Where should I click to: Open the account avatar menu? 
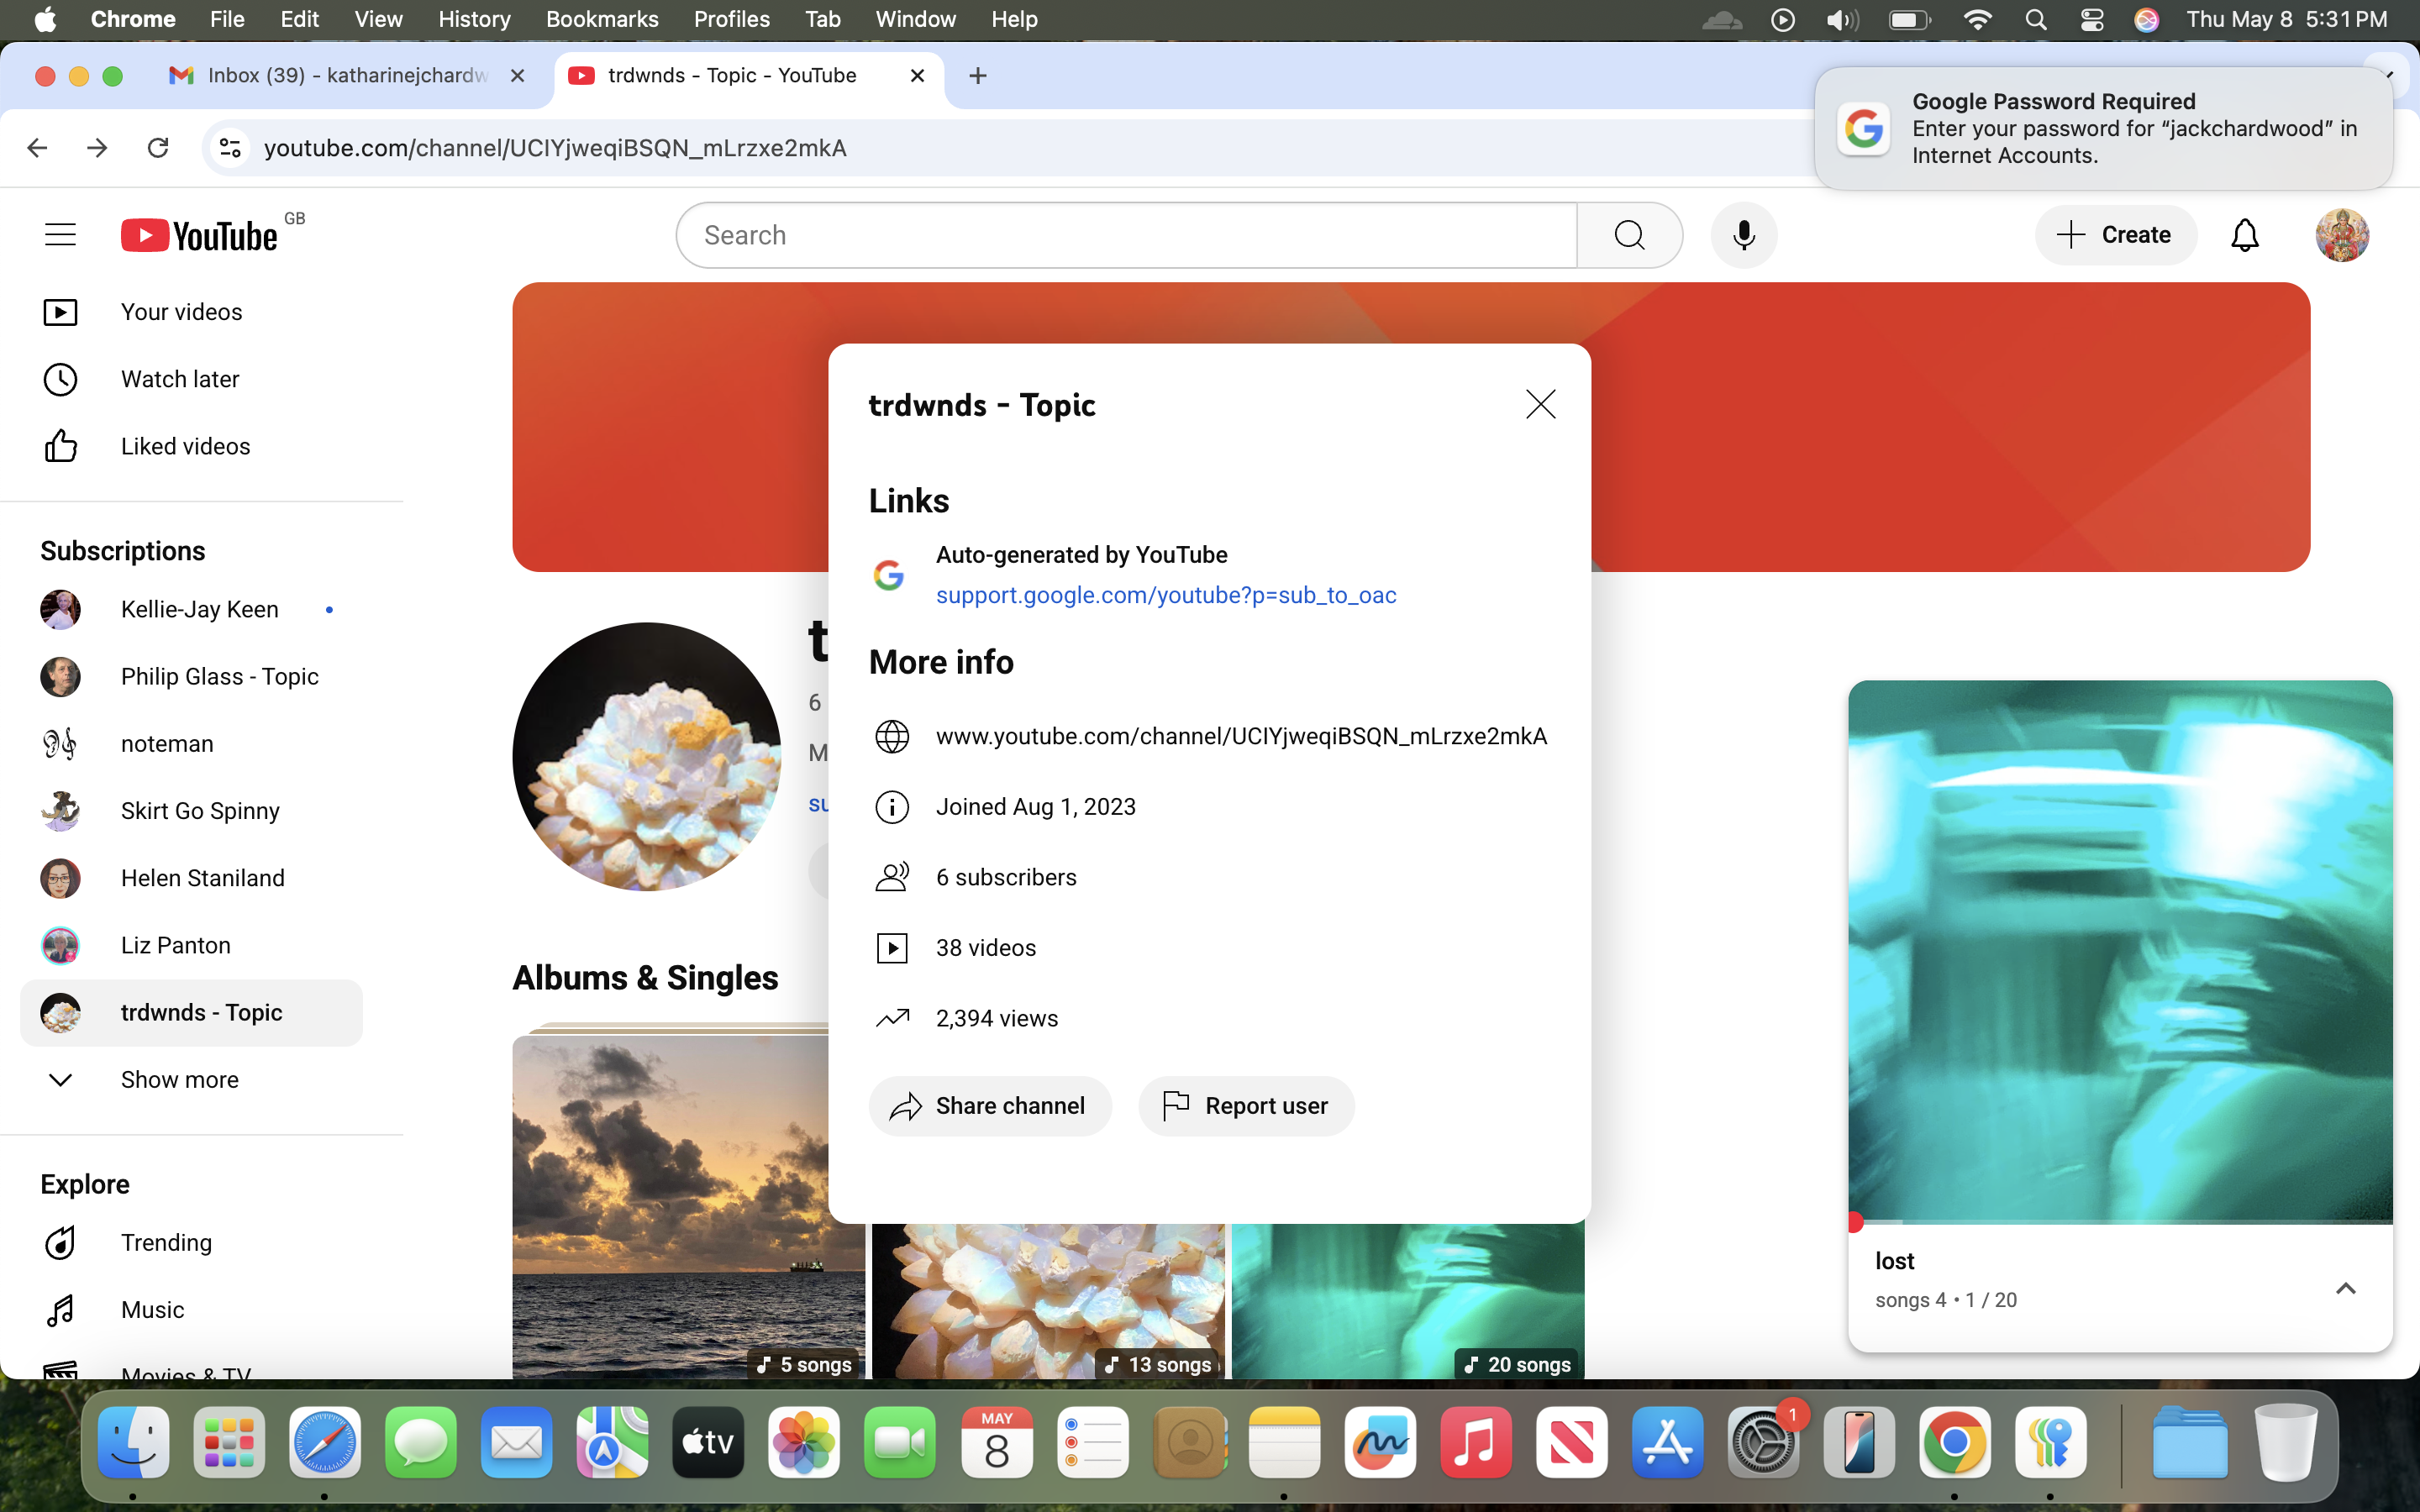tap(2342, 235)
